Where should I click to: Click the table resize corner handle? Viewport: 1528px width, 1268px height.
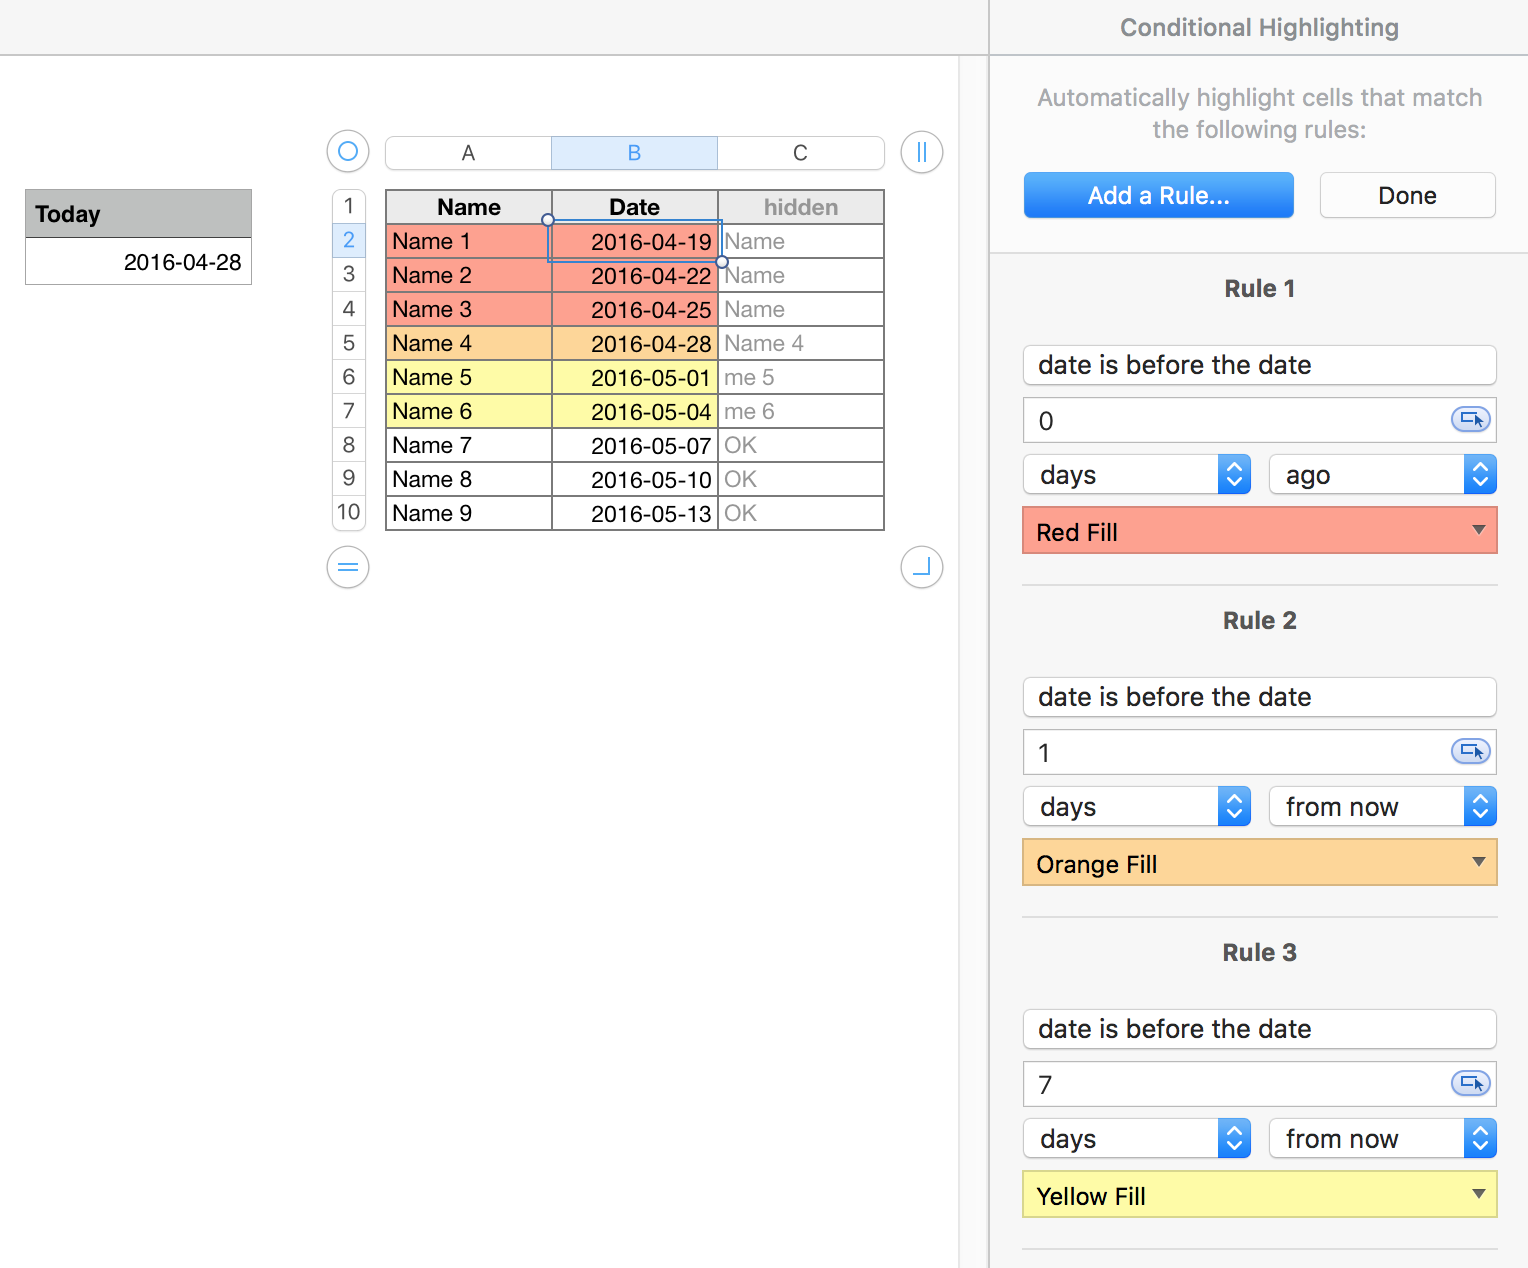coord(922,567)
